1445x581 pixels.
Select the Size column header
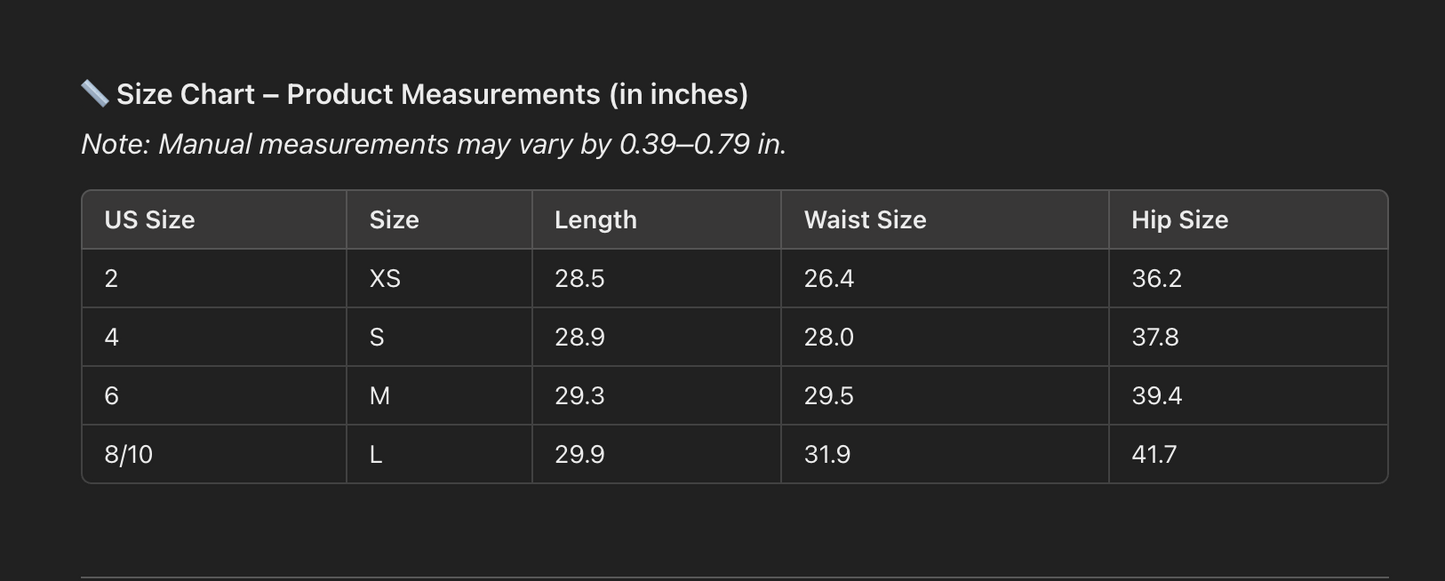coord(394,220)
